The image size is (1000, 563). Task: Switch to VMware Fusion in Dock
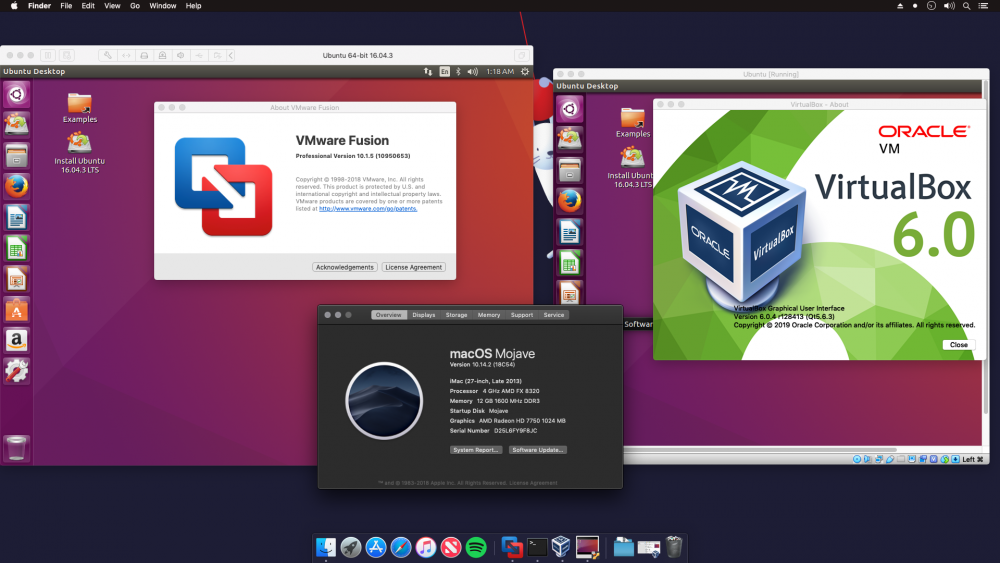click(x=511, y=547)
